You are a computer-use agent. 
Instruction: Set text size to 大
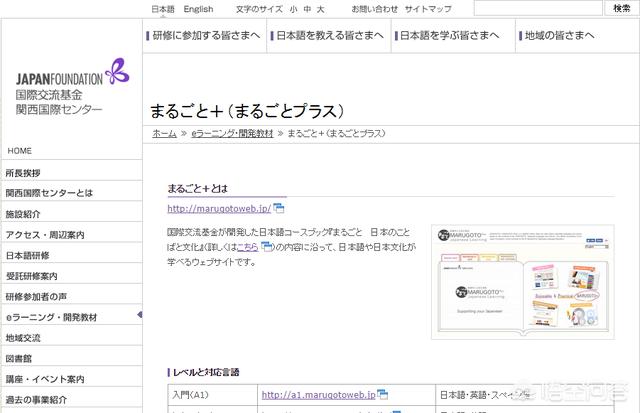tap(320, 9)
